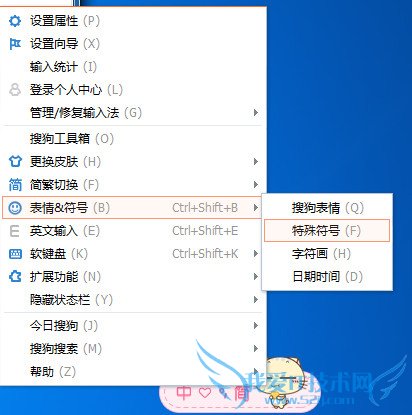Toggle 简 simplified mode on the status bar

coord(241,394)
